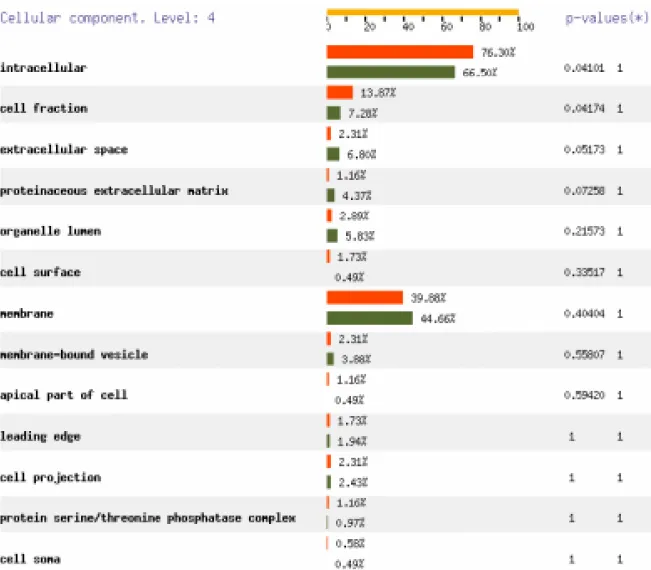The image size is (651, 570).
Task: Click the 5.83% value for organelle lumen
Action: click(x=360, y=236)
